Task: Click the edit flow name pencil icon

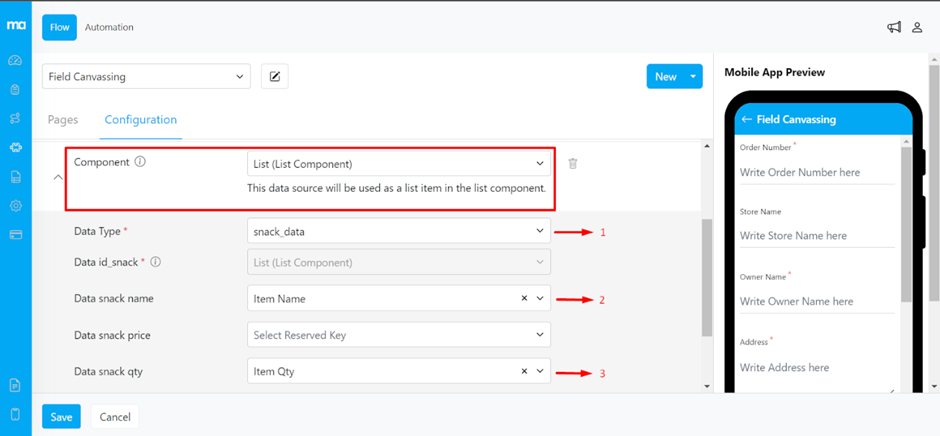Action: coord(274,77)
